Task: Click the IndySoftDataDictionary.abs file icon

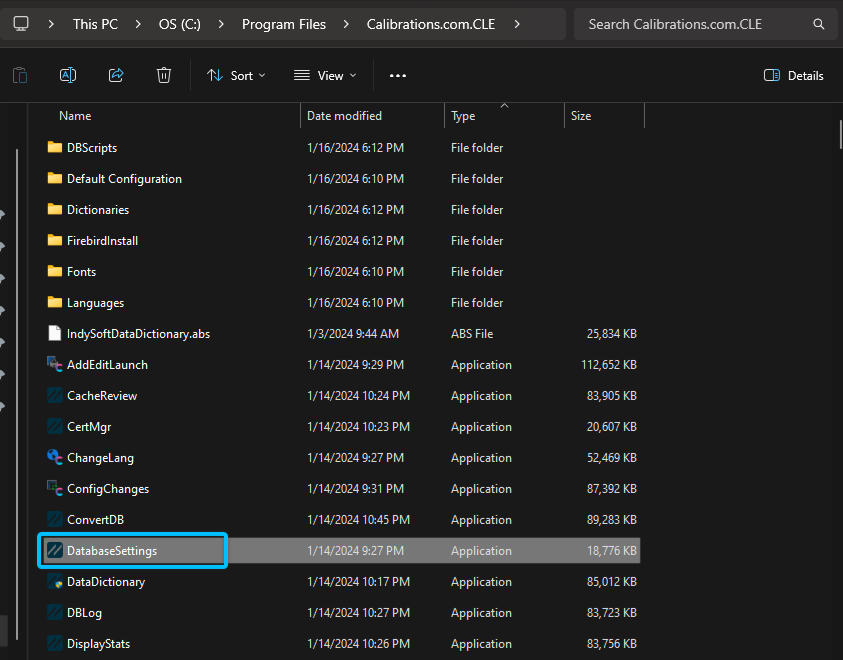Action: [55, 334]
